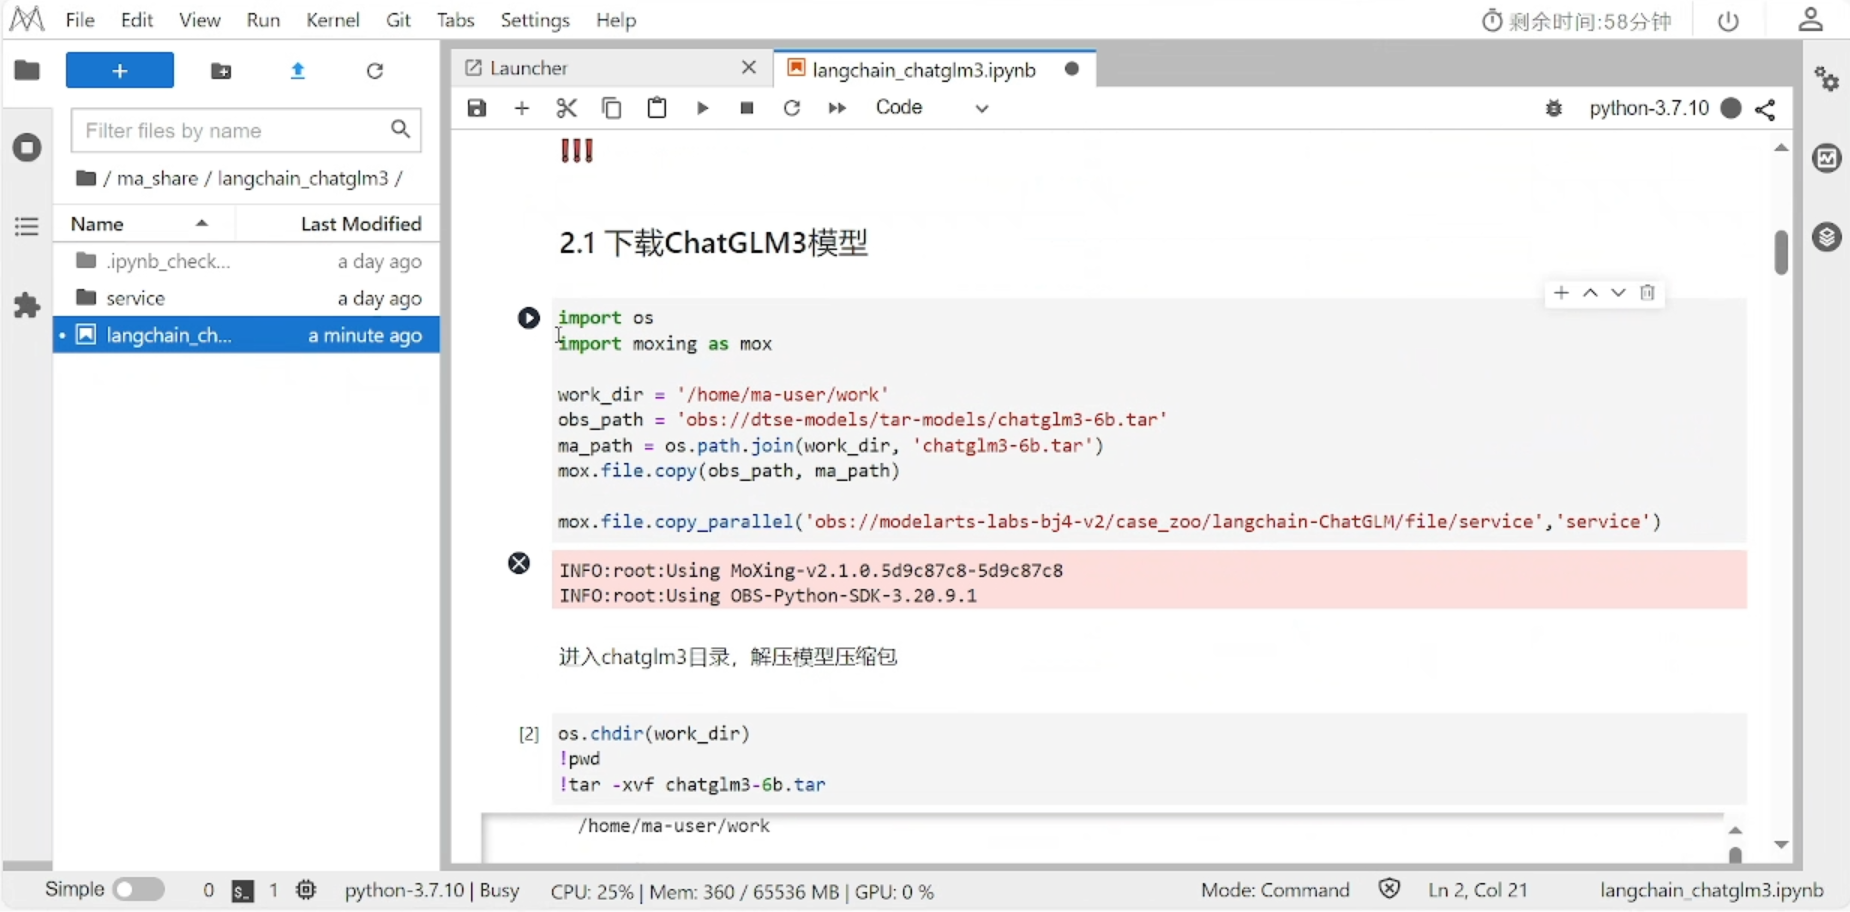The image size is (1850, 912).
Task: Insert cell below with the cell toolbar plus
Action: click(x=1562, y=293)
